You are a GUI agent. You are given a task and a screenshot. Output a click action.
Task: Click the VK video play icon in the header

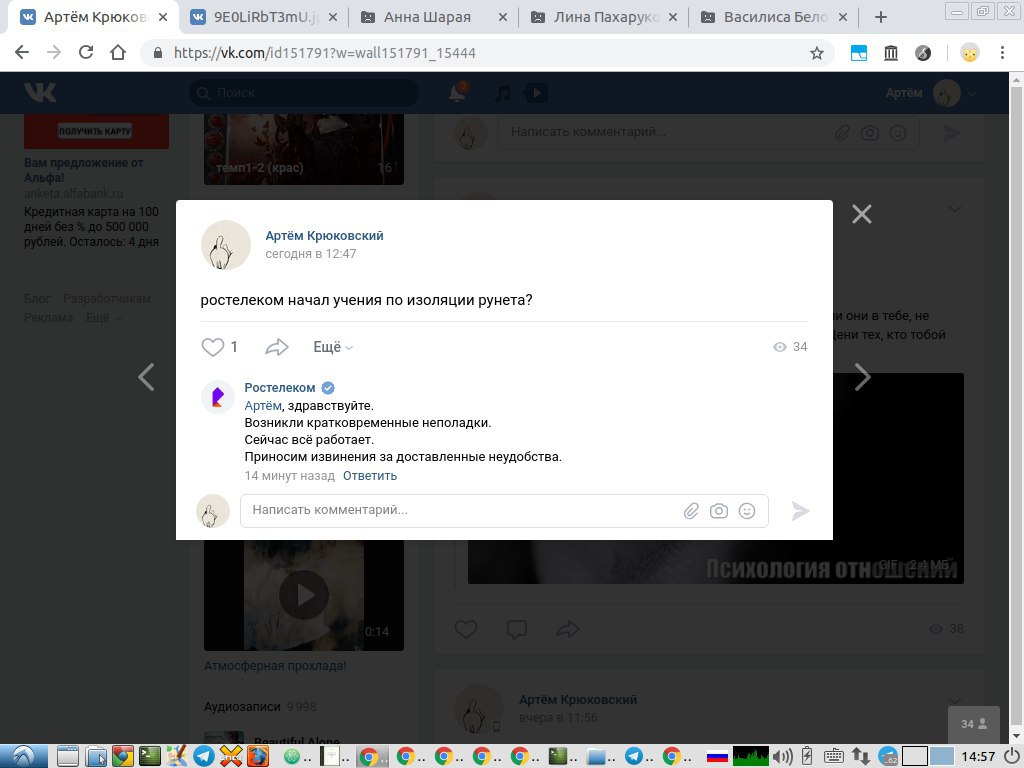[537, 93]
